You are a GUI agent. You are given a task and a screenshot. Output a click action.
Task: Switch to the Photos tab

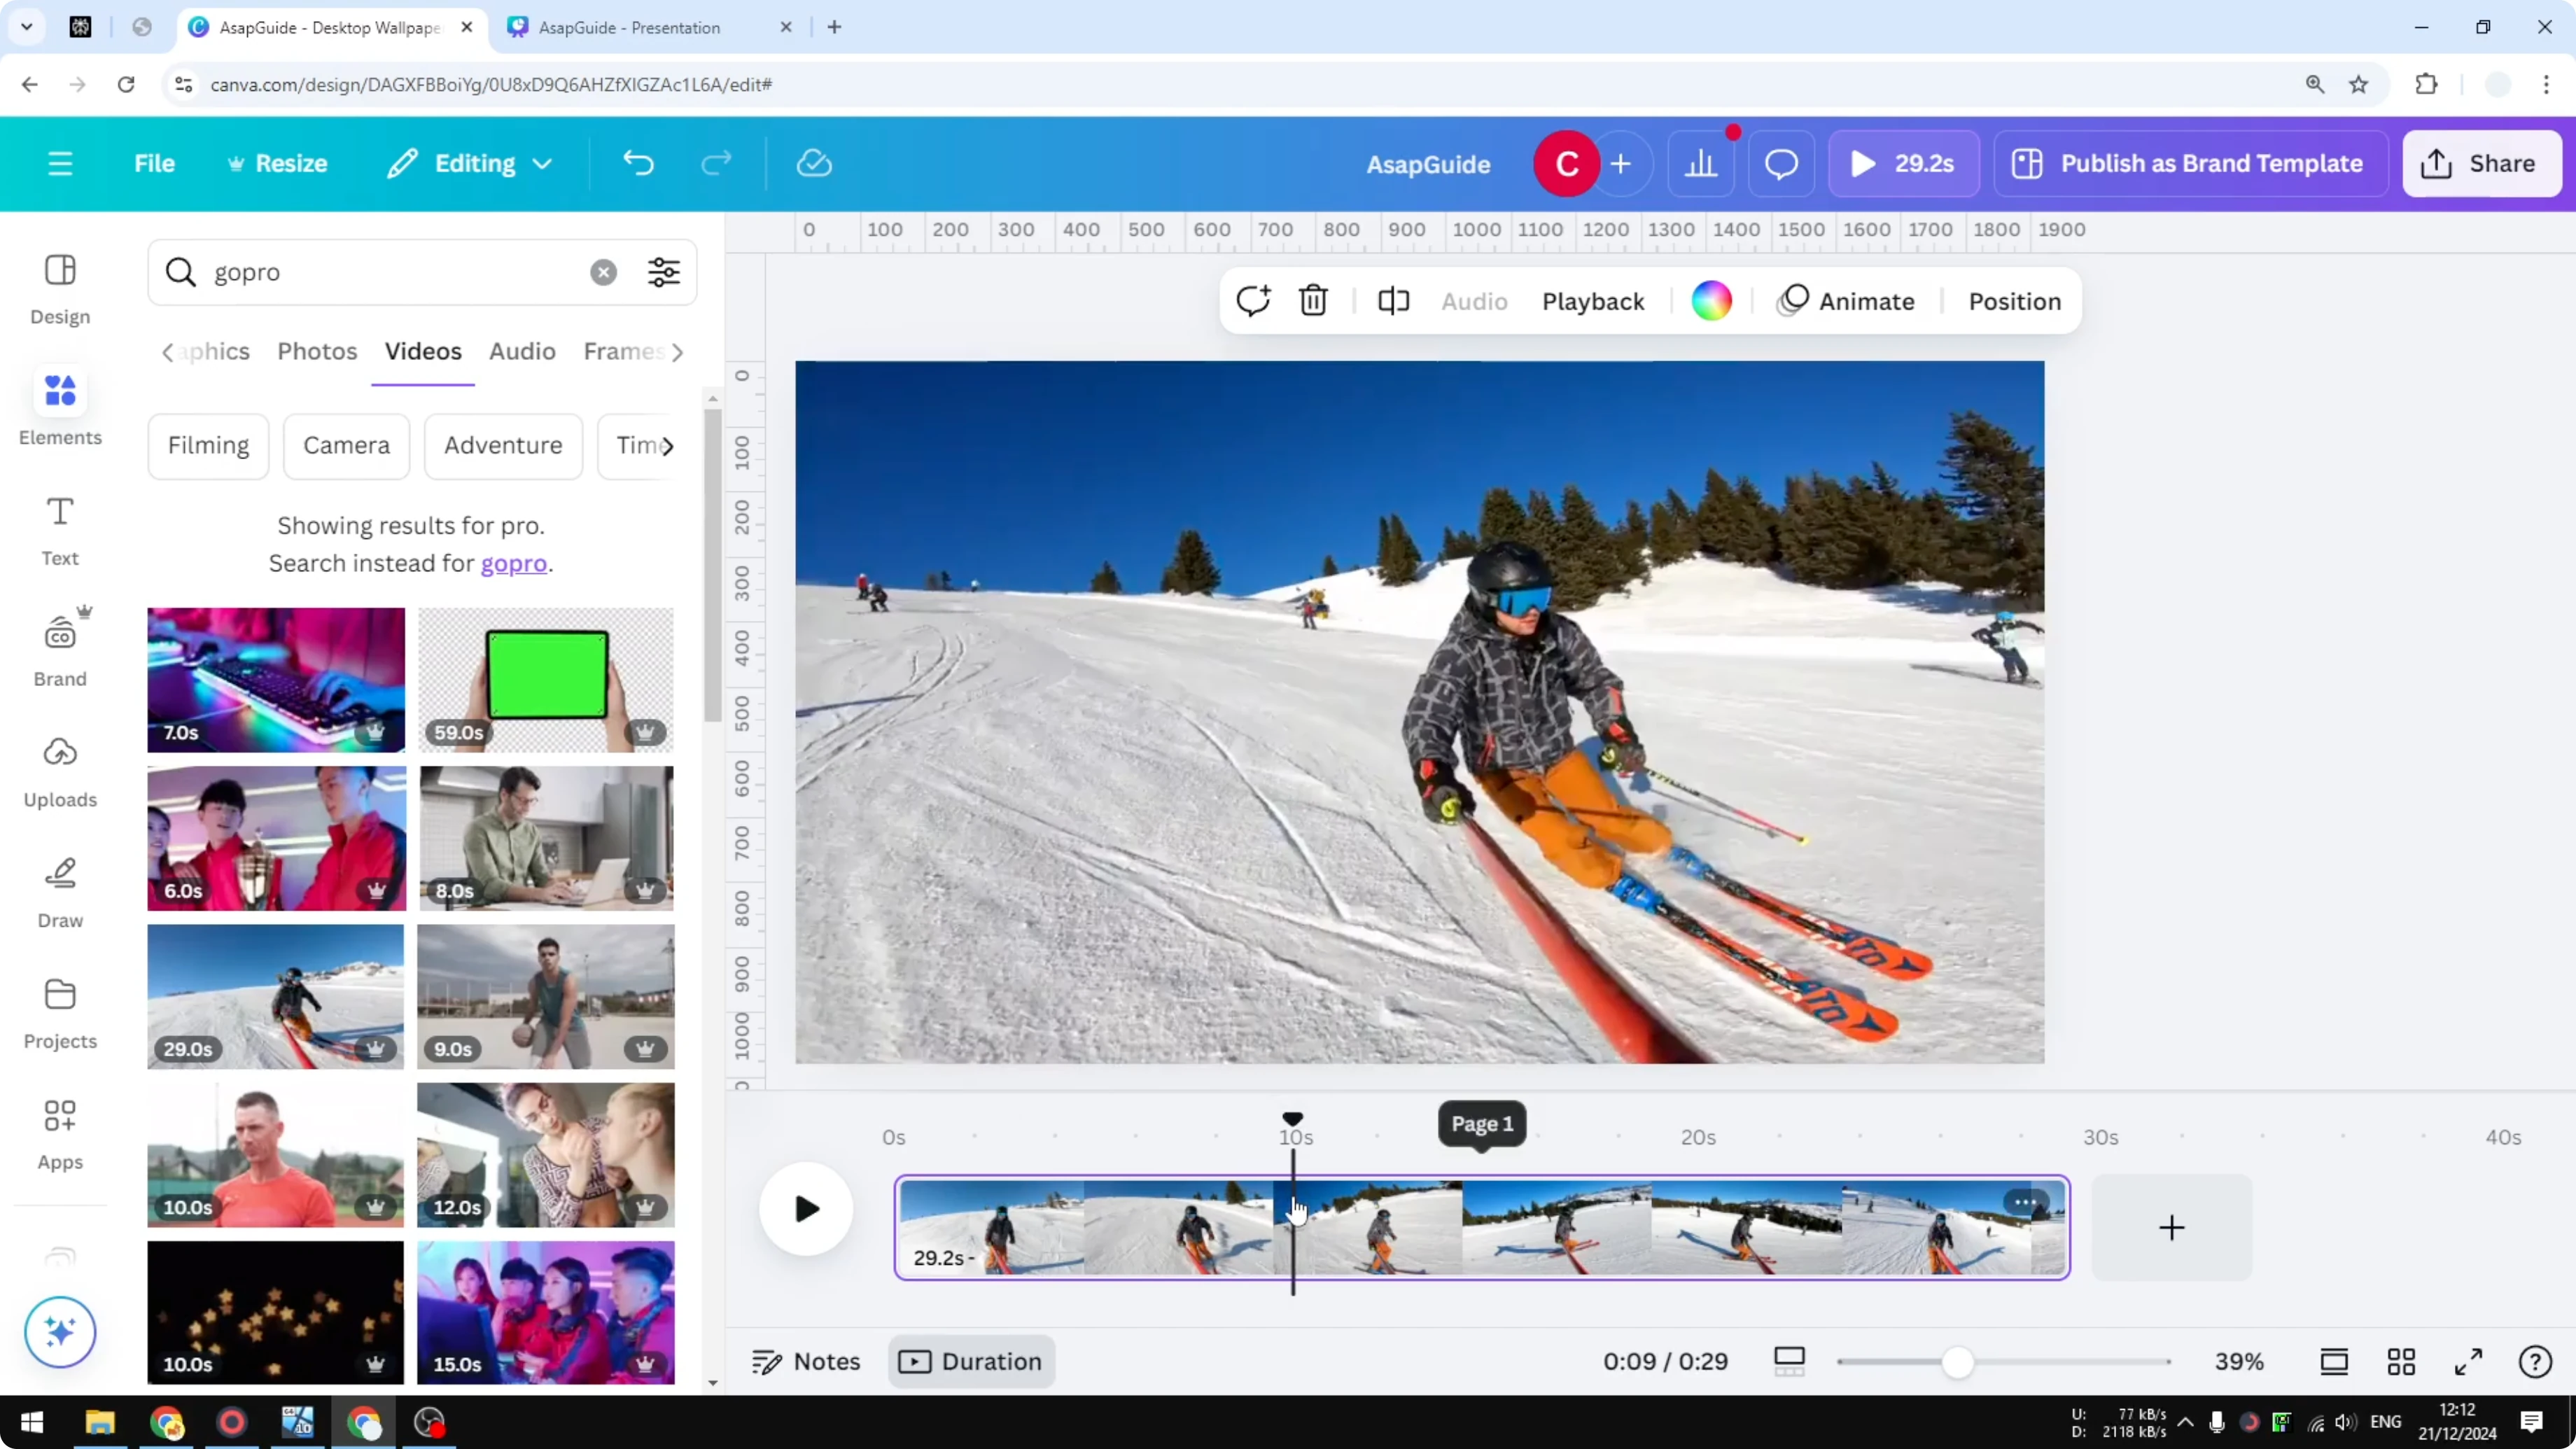(316, 351)
